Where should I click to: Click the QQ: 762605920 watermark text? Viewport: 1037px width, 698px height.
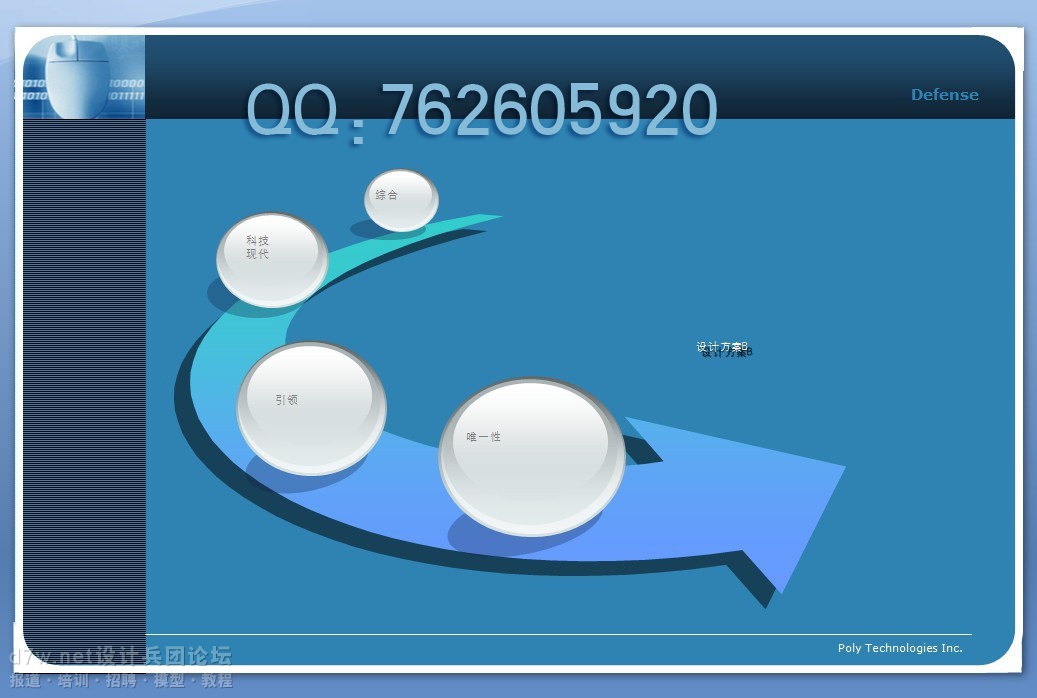[x=481, y=110]
